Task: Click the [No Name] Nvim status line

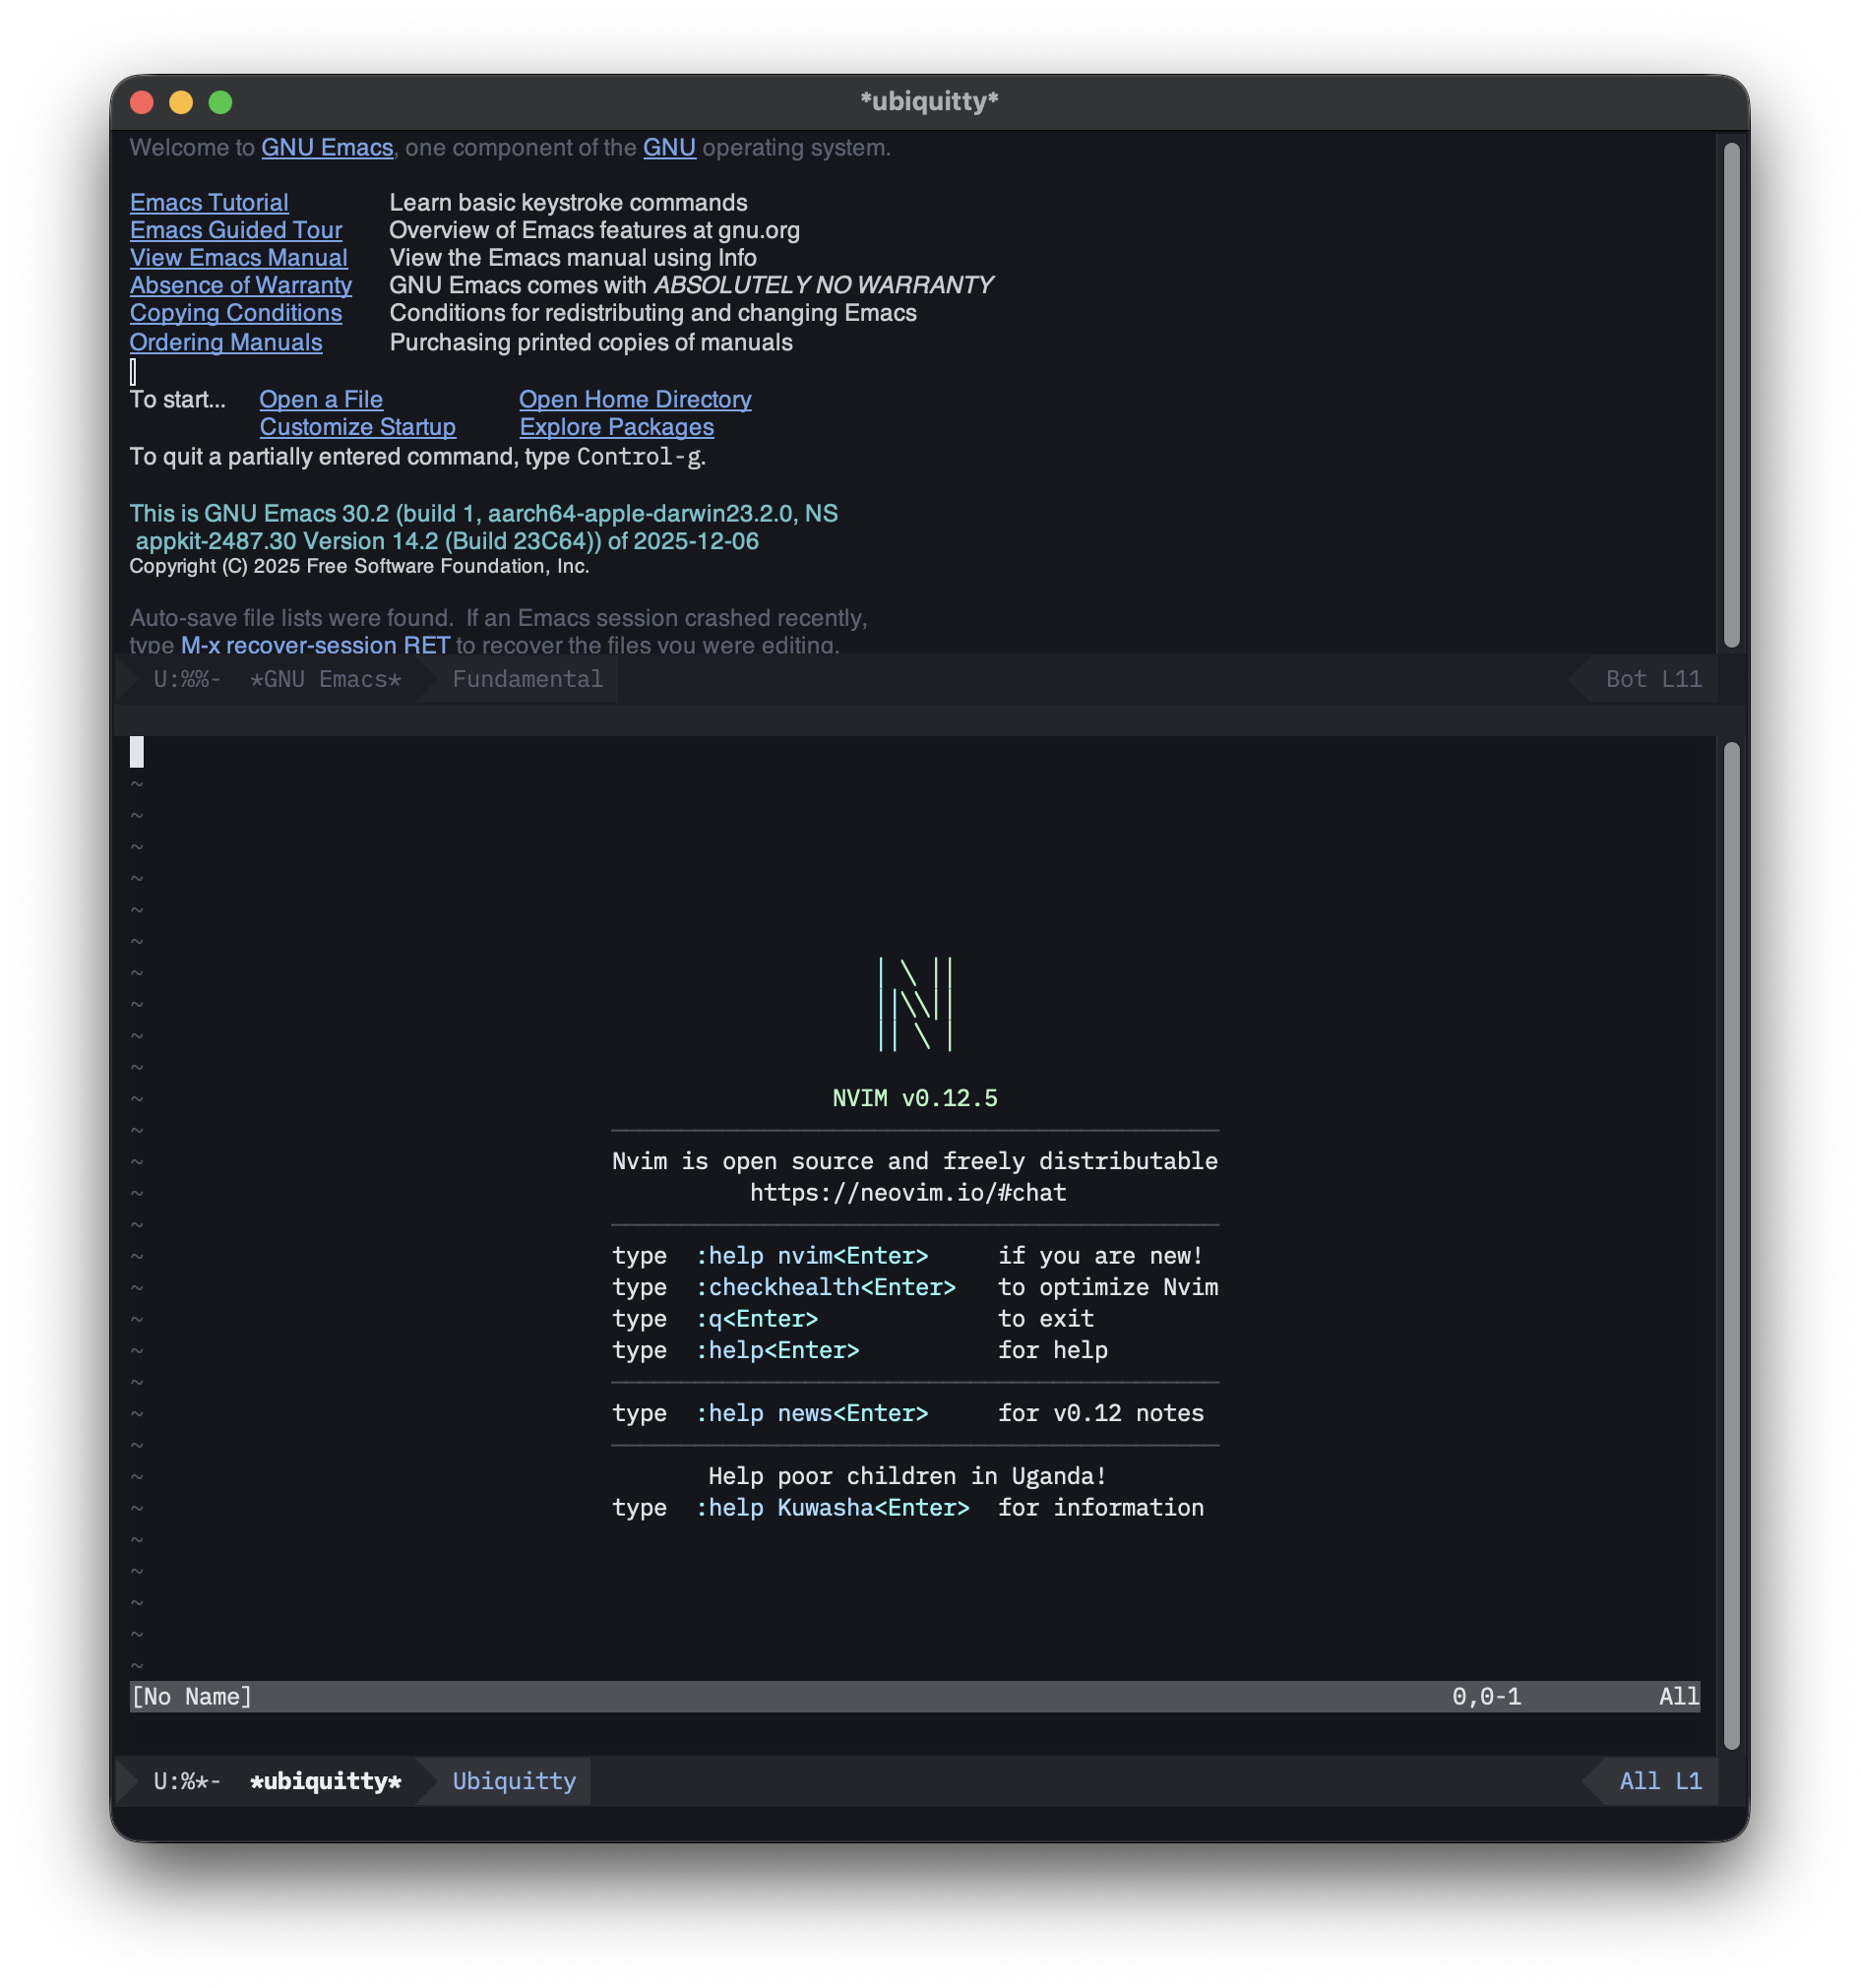Action: point(915,1696)
